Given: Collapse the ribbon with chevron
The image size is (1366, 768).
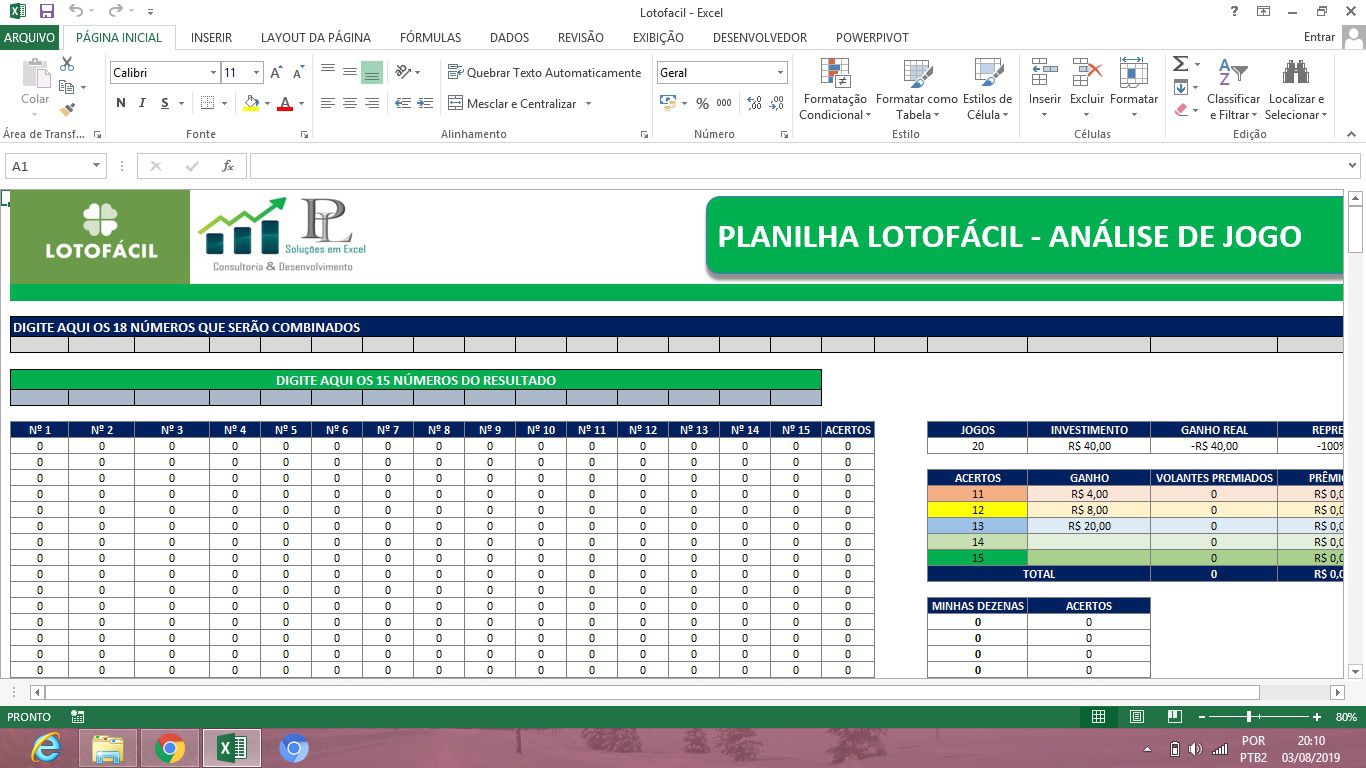Looking at the screenshot, I should tap(1351, 134).
